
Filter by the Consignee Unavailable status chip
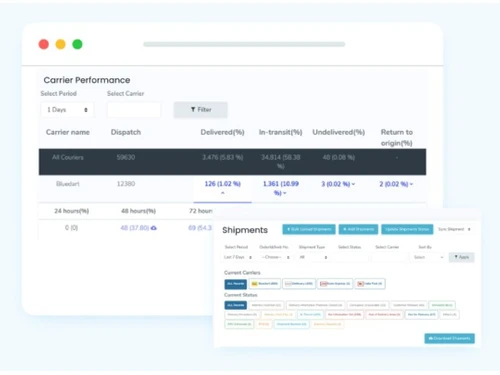point(367,305)
